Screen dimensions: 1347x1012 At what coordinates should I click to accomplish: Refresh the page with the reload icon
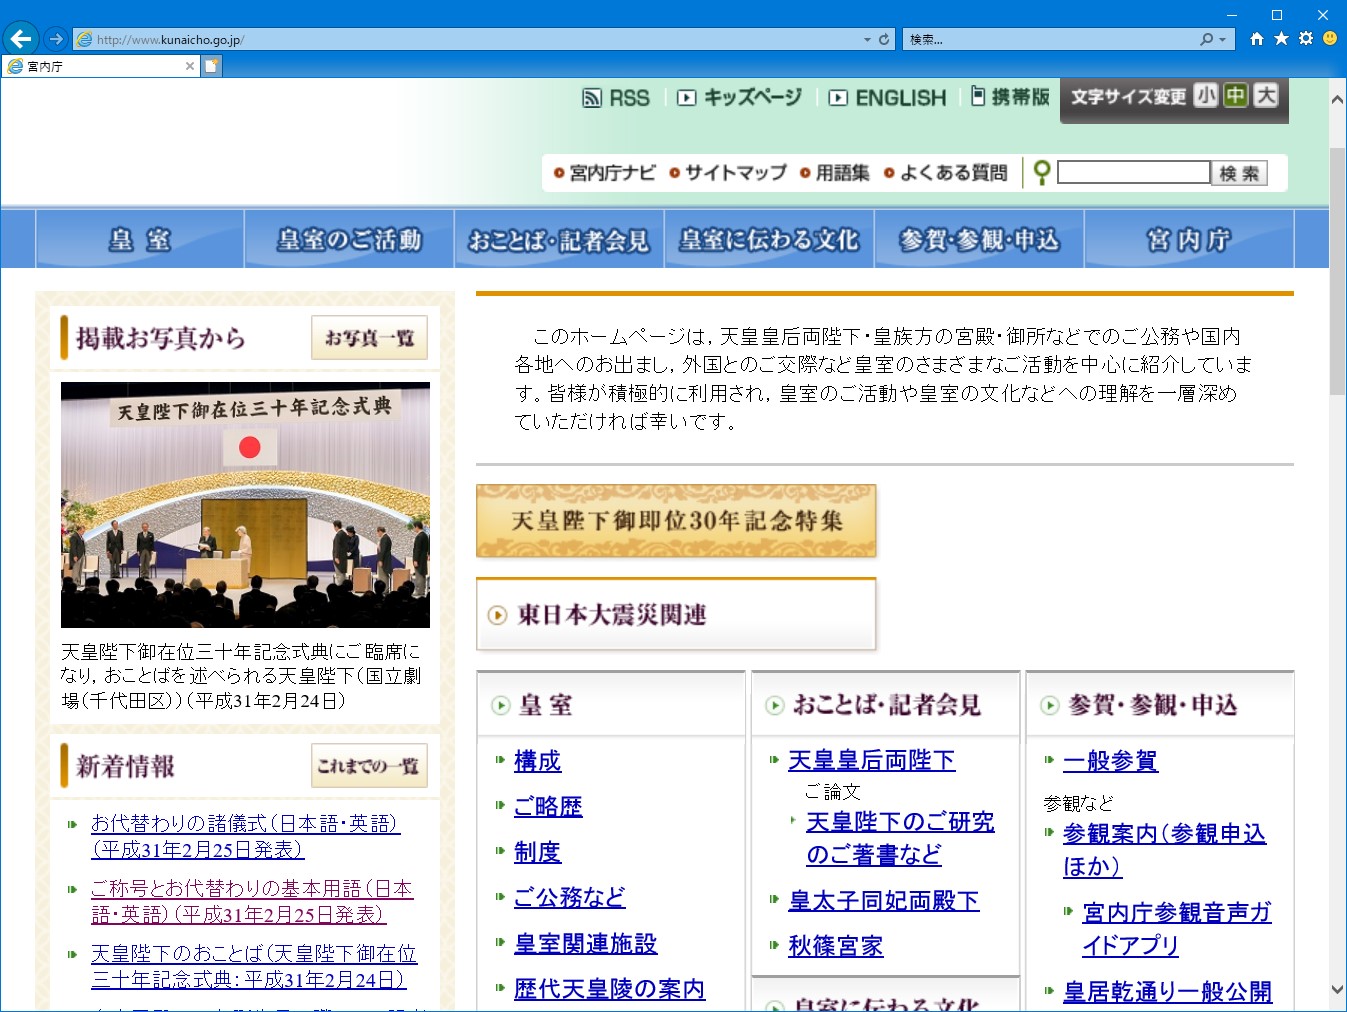[x=884, y=39]
